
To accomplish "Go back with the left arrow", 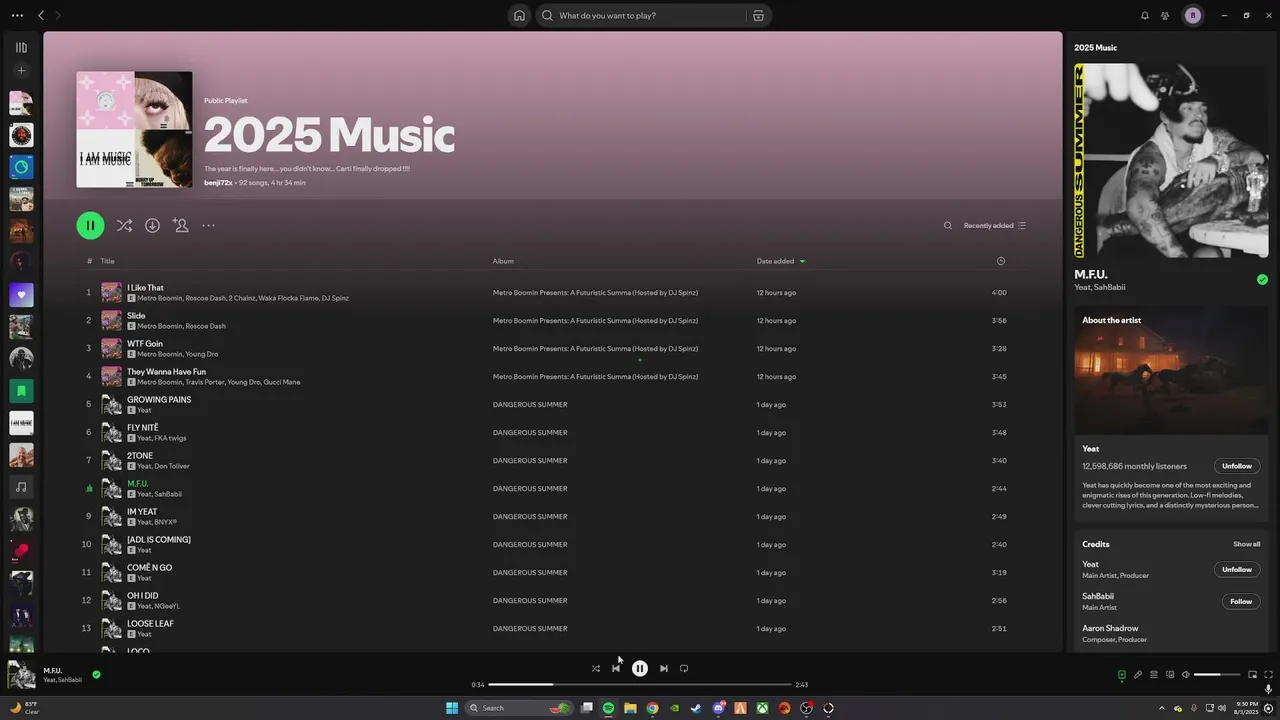I will pyautogui.click(x=41, y=15).
